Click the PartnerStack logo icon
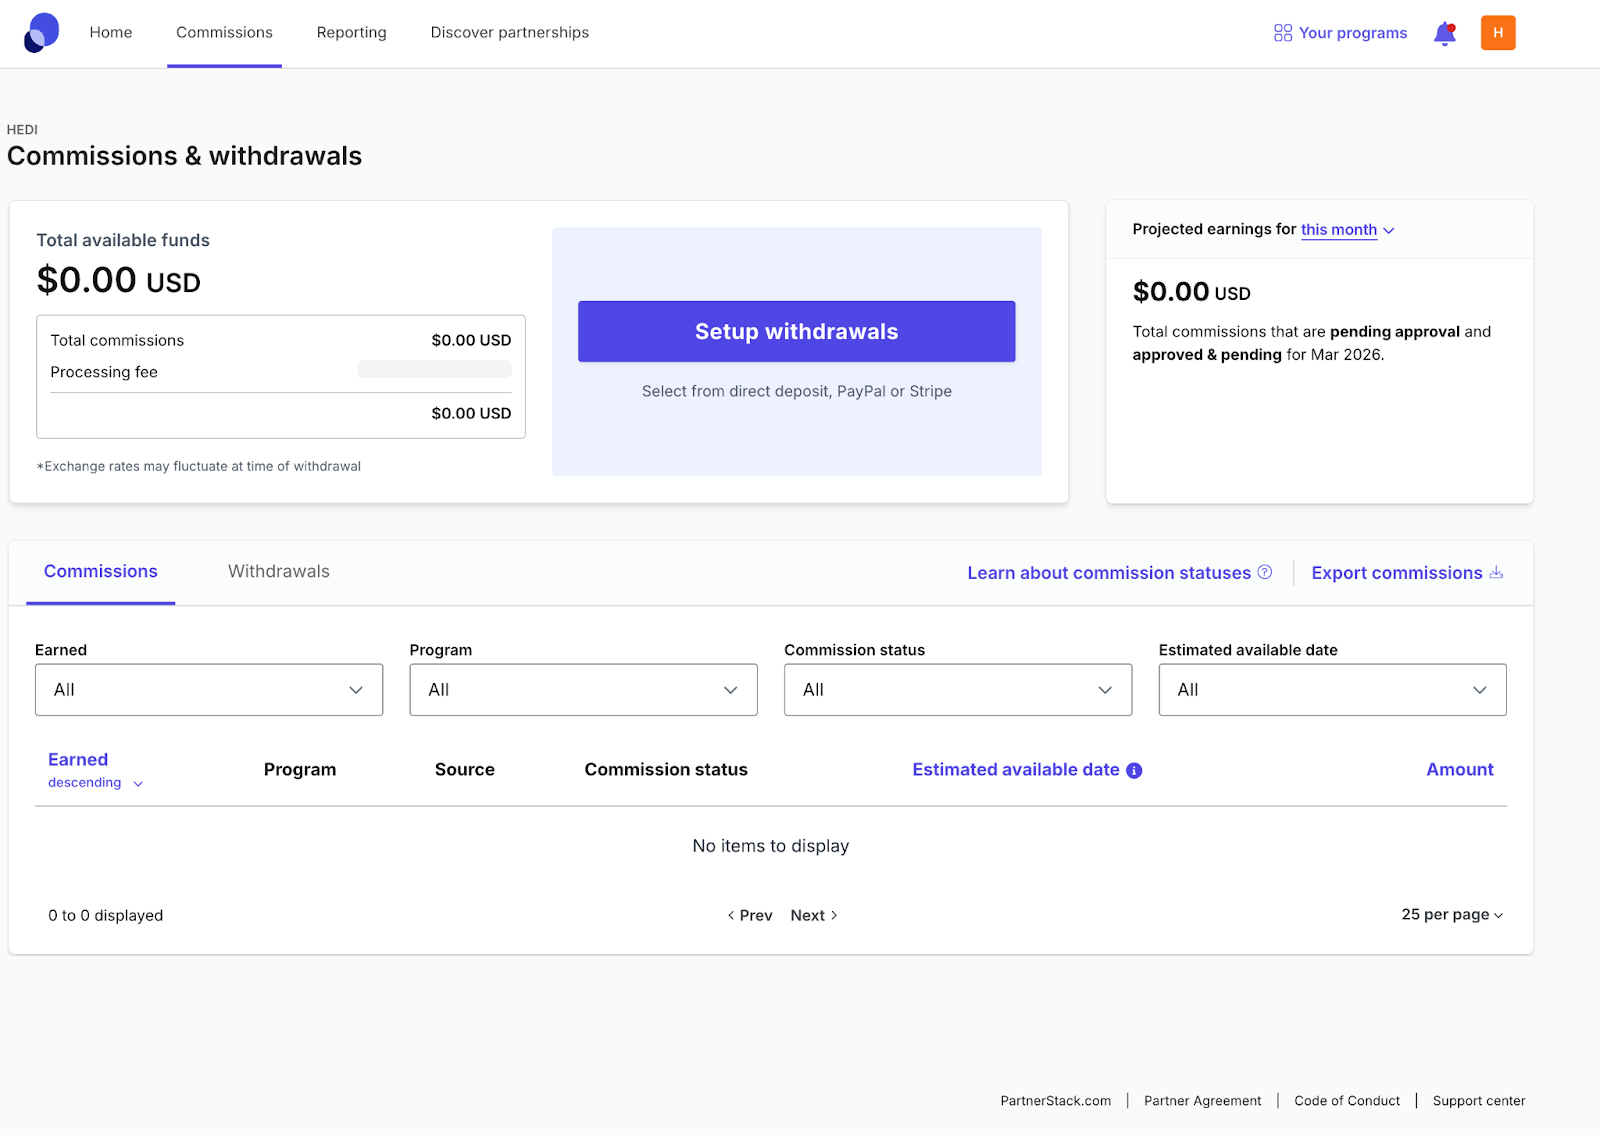This screenshot has height=1136, width=1600. tap(42, 32)
